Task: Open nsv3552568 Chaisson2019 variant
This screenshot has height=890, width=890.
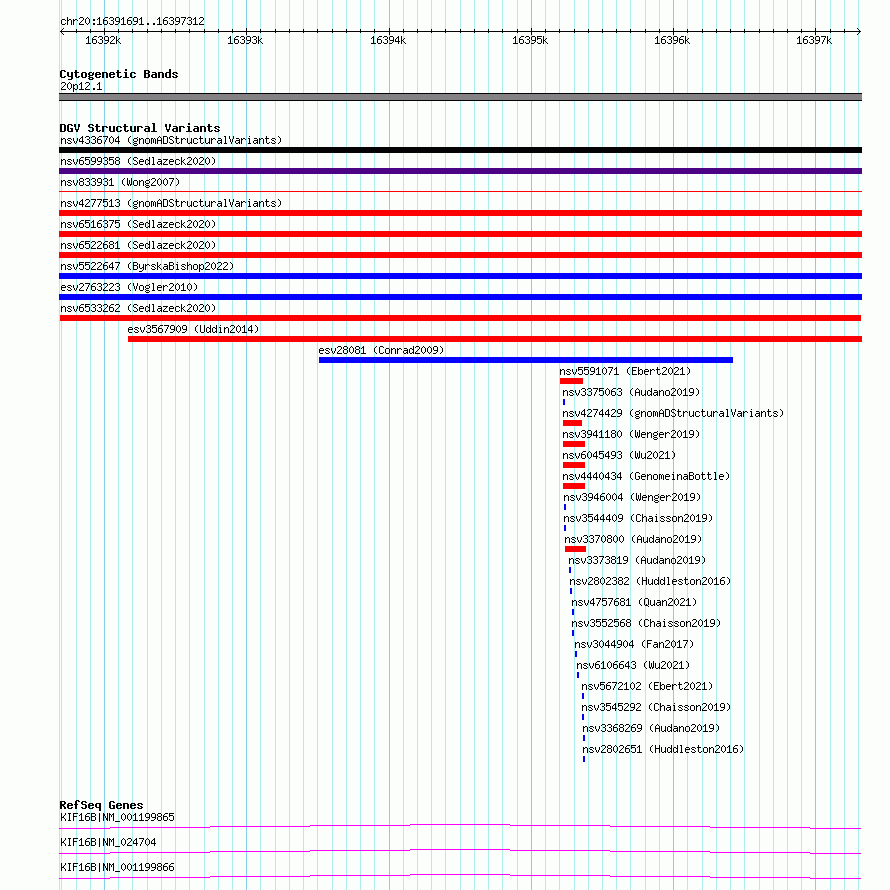Action: [646, 623]
